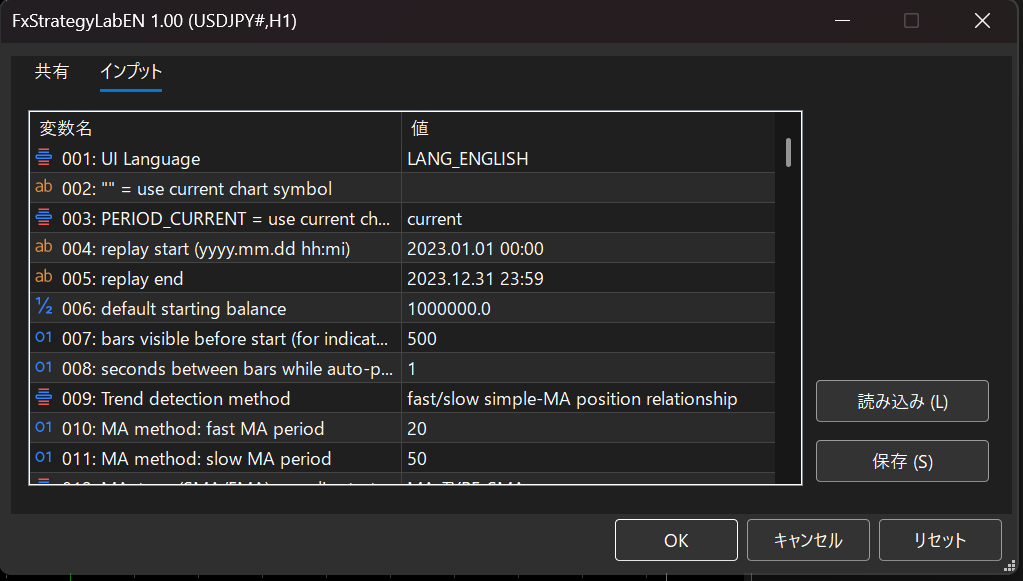
Task: Click integer icon beside 007 bars visible
Action: coord(44,337)
